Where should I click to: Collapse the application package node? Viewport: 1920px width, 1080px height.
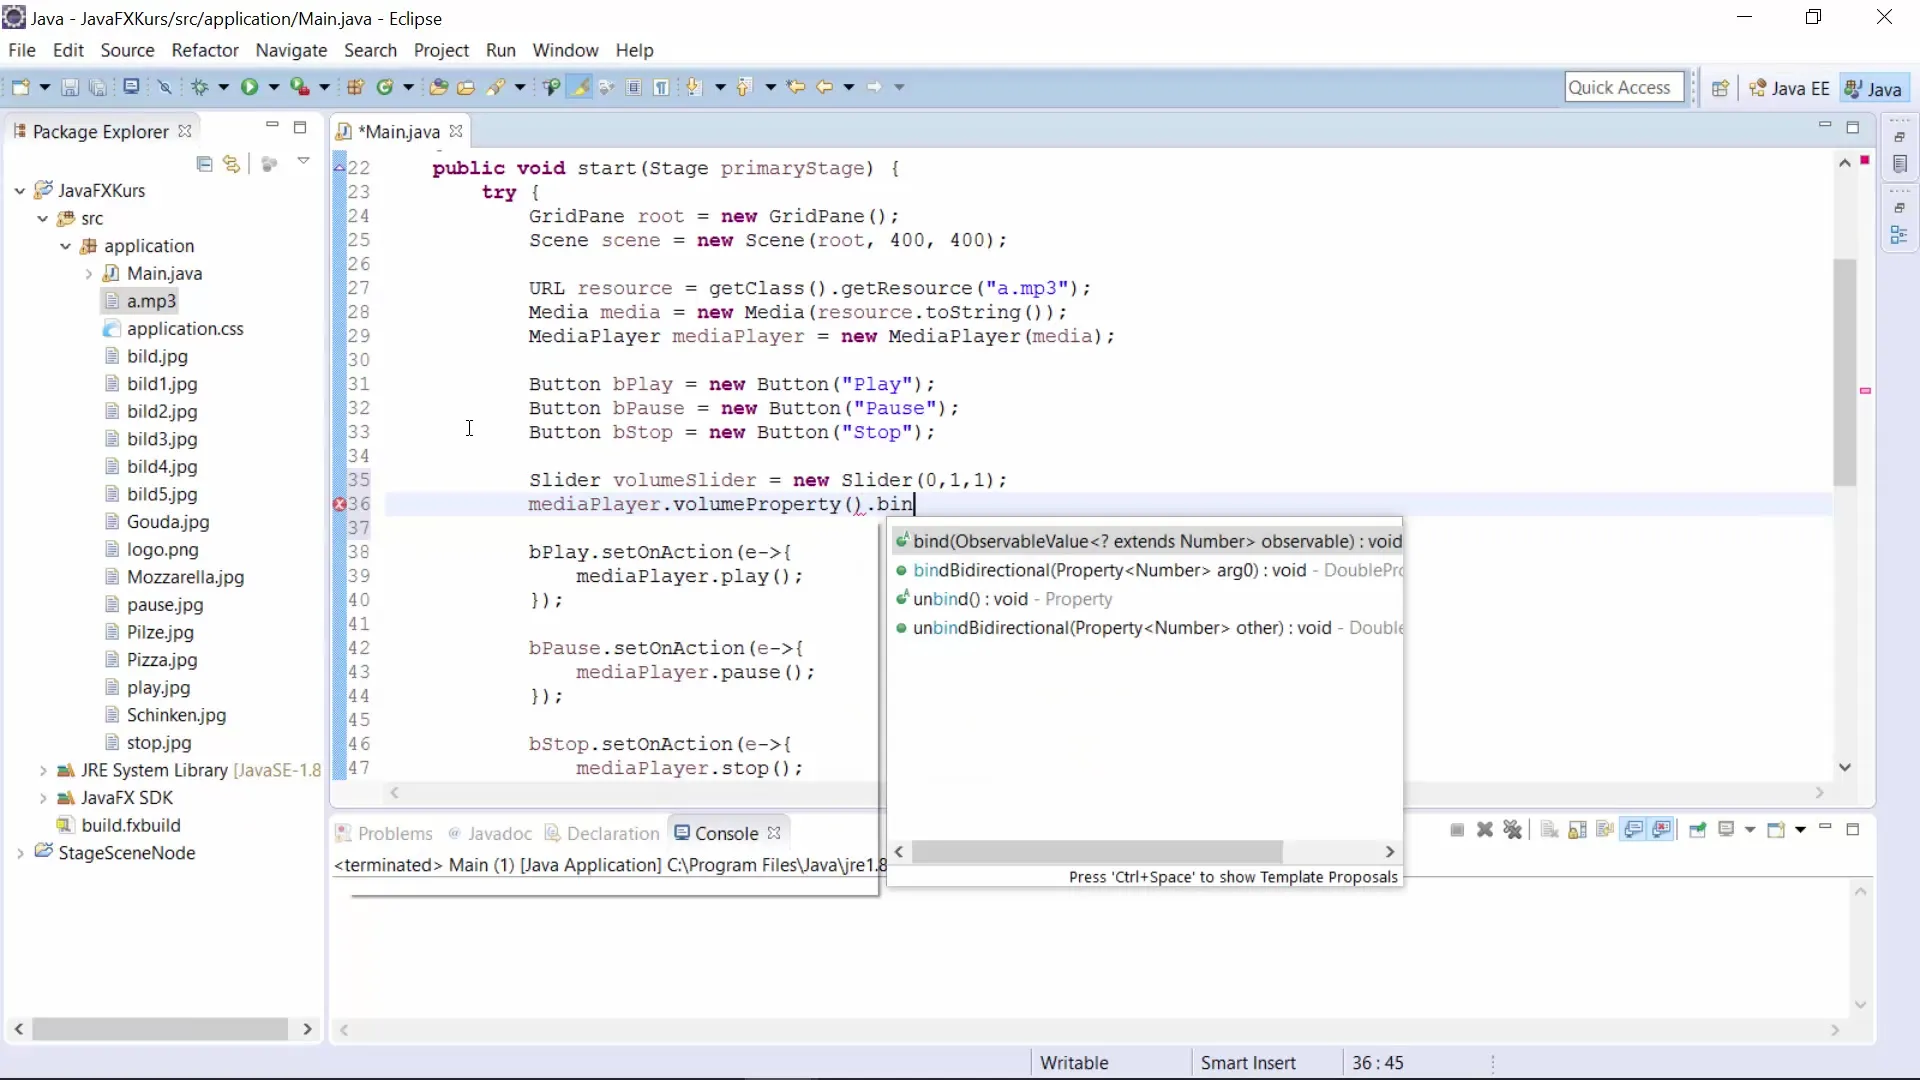tap(65, 246)
